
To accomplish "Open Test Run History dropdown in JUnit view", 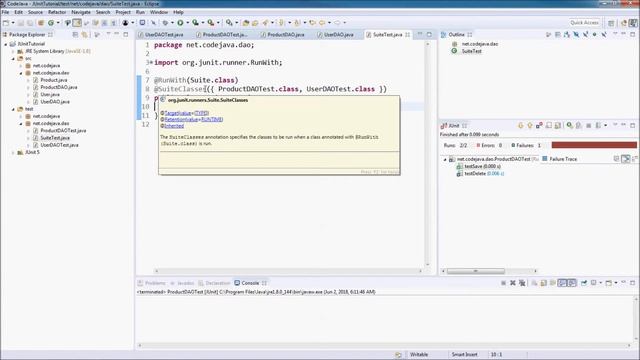I will tap(605, 126).
